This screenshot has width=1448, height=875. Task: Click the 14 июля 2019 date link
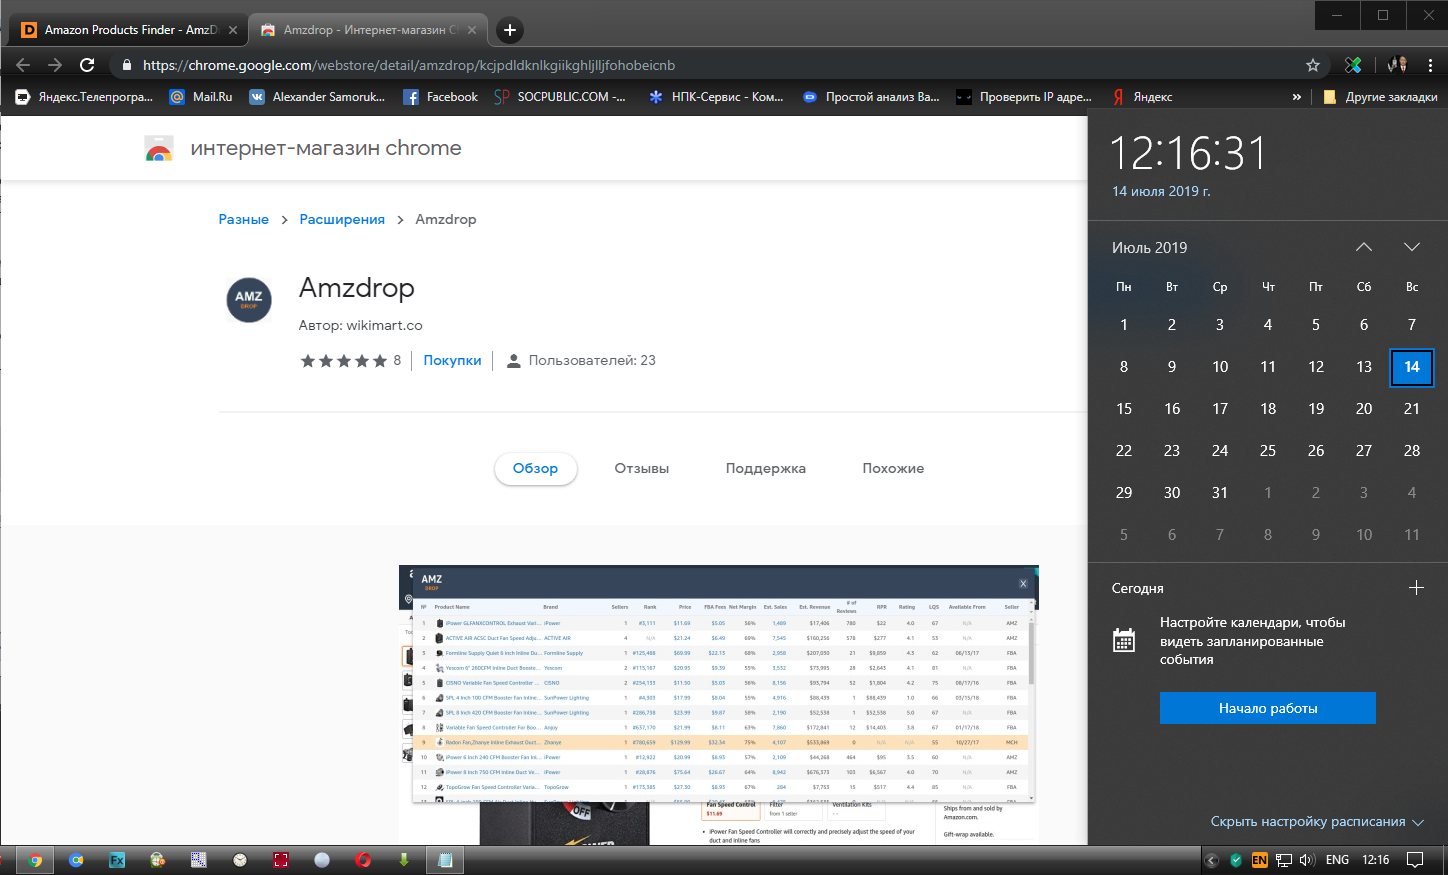(1161, 191)
